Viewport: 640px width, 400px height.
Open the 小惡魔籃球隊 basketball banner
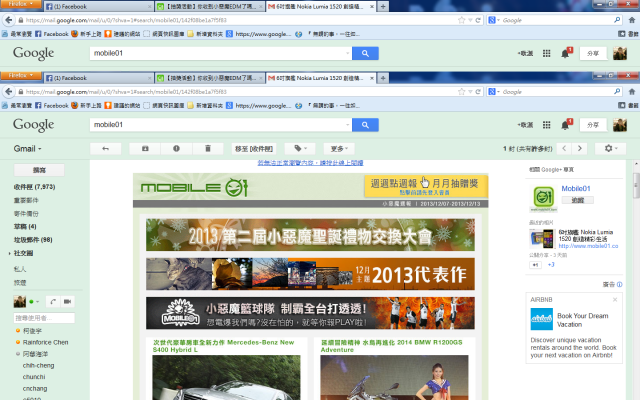point(310,313)
